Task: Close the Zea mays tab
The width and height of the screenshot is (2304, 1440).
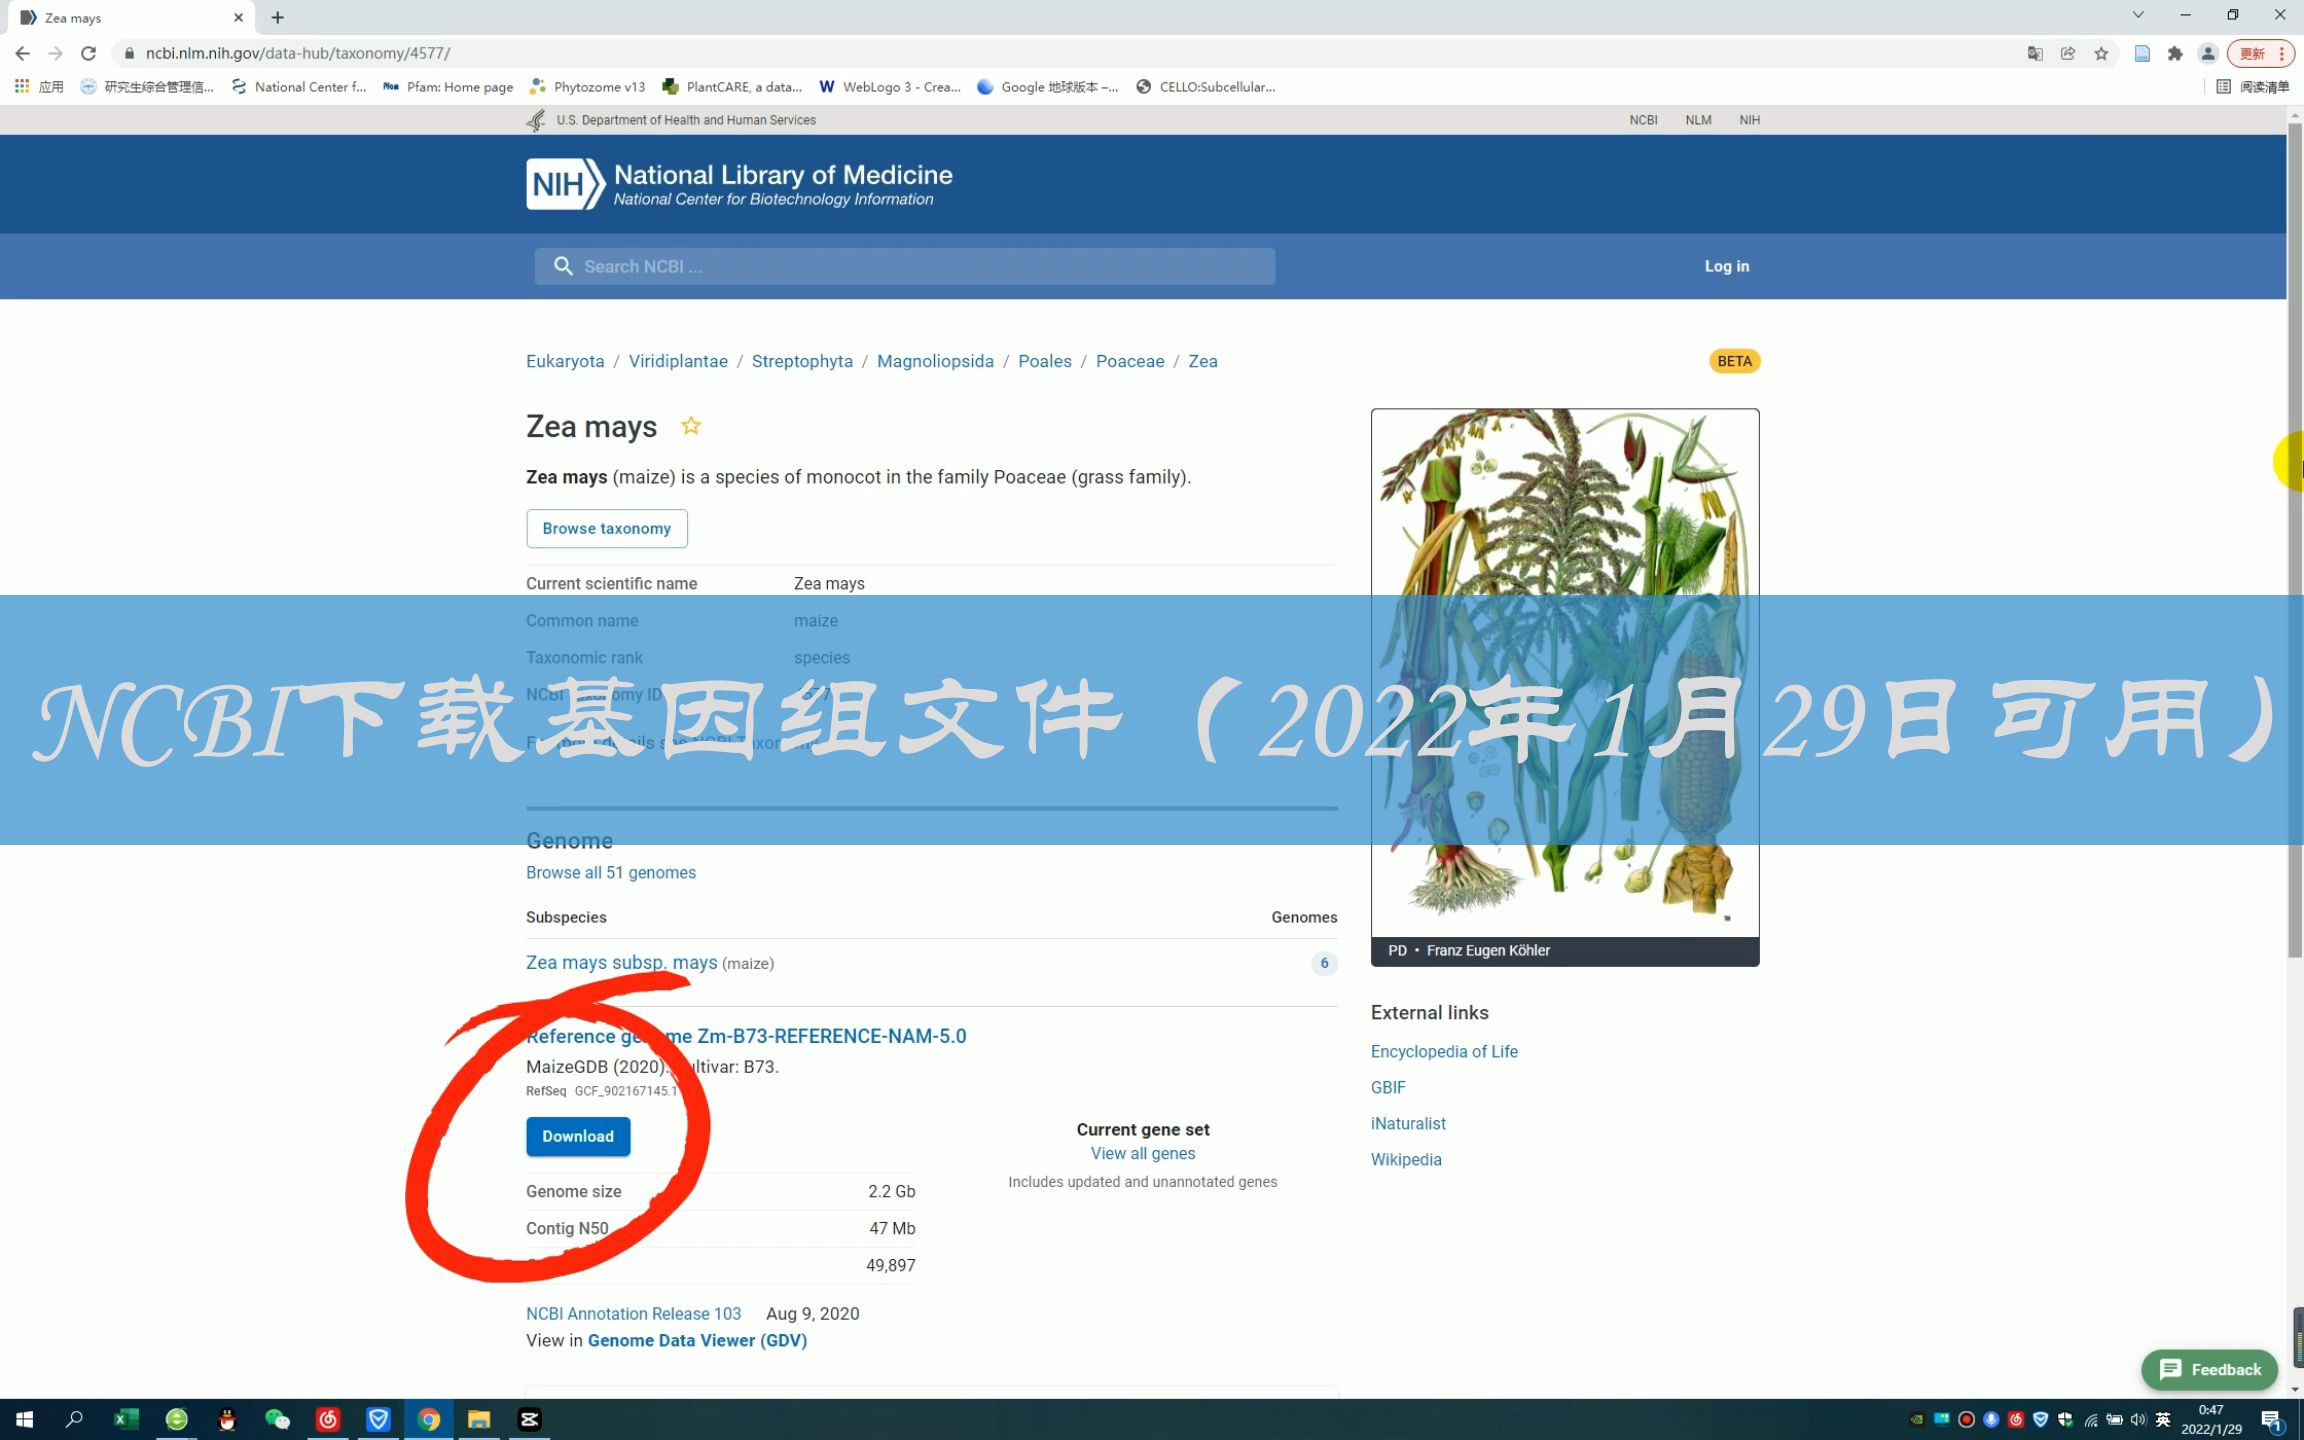Action: point(238,18)
